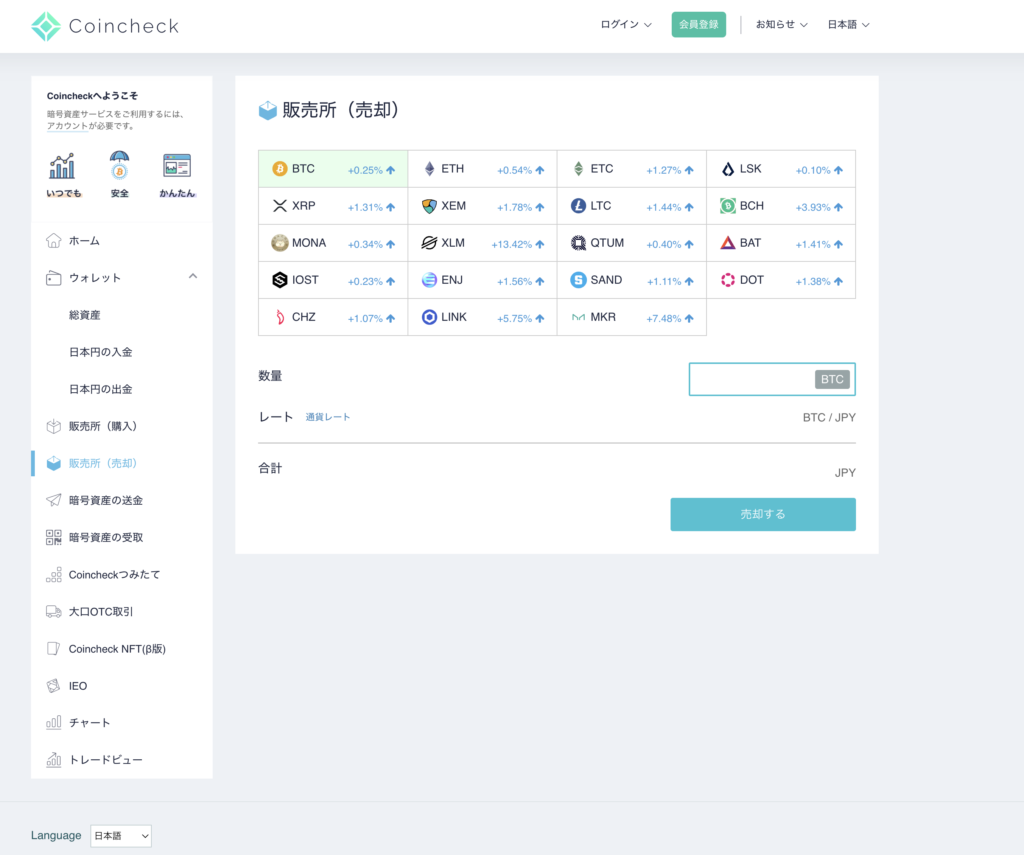The image size is (1024, 855).
Task: Open 総資産 in the wallet menu
Action: [85, 315]
